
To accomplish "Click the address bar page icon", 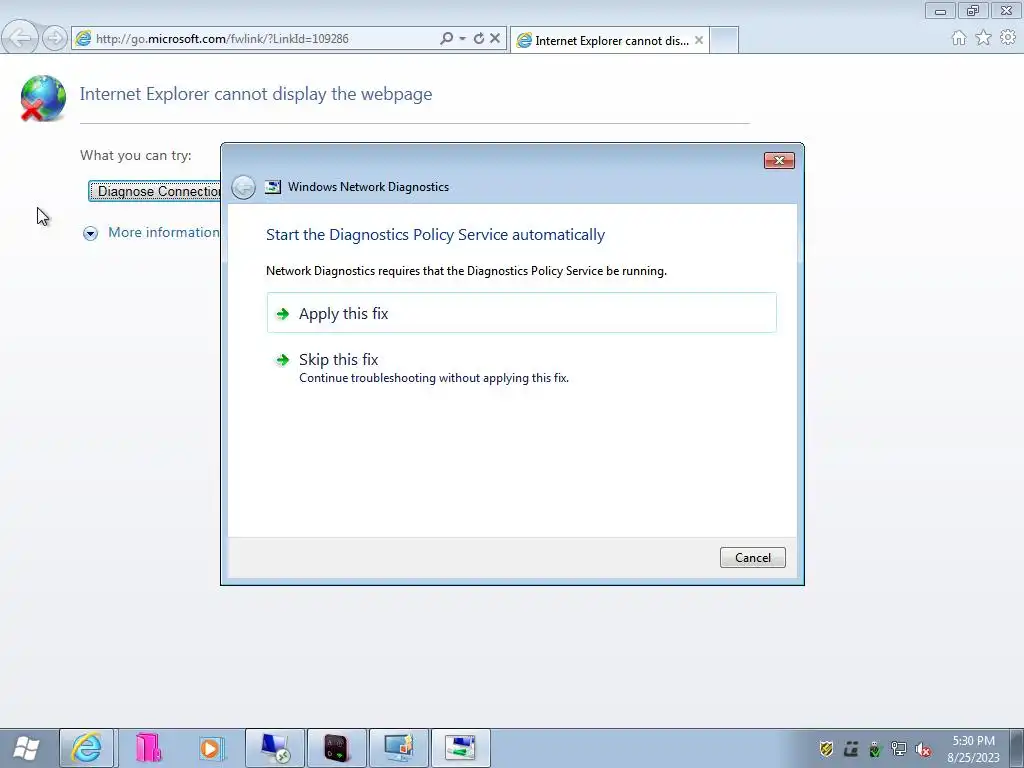I will [83, 39].
